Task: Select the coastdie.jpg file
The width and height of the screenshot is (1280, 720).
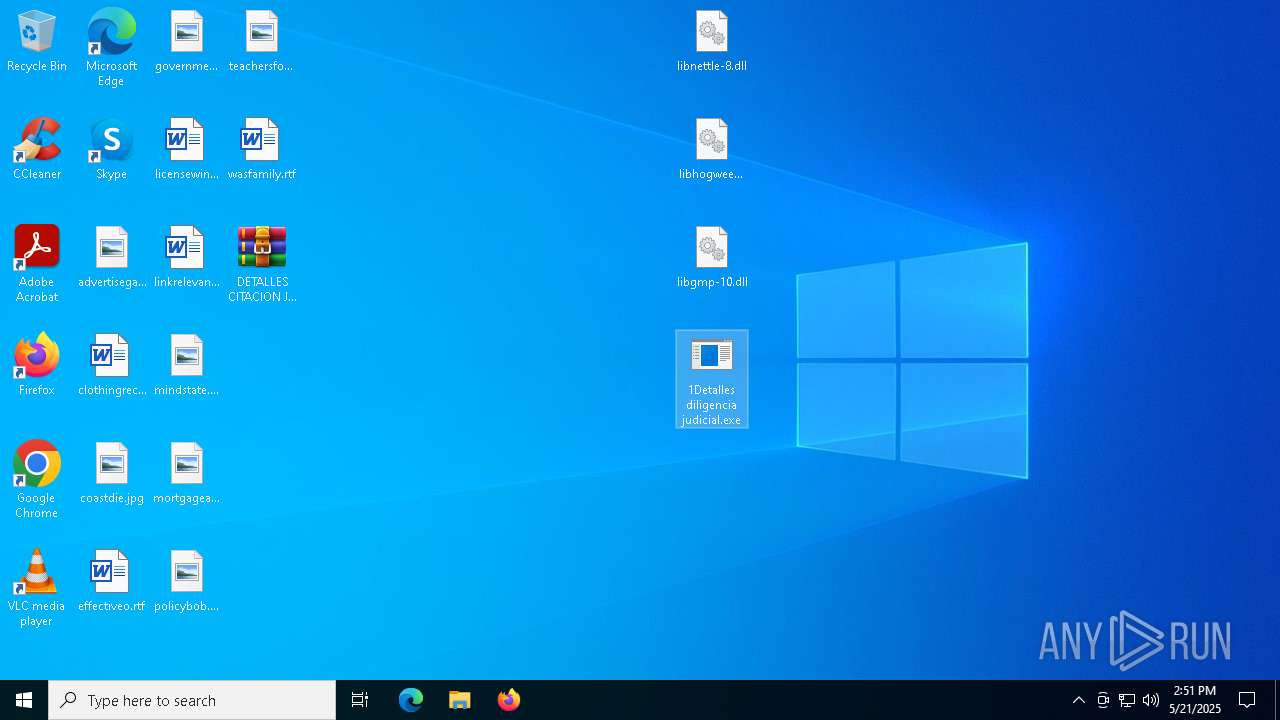Action: [112, 474]
